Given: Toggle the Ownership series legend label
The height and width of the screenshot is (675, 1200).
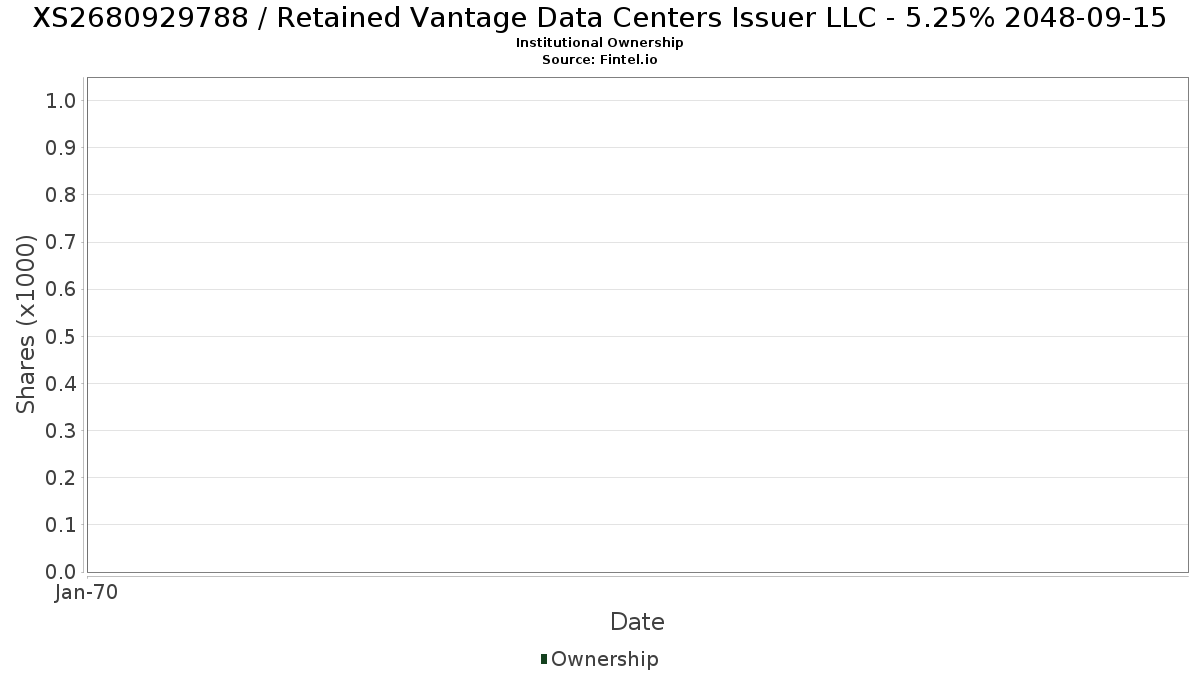Looking at the screenshot, I should pos(604,659).
